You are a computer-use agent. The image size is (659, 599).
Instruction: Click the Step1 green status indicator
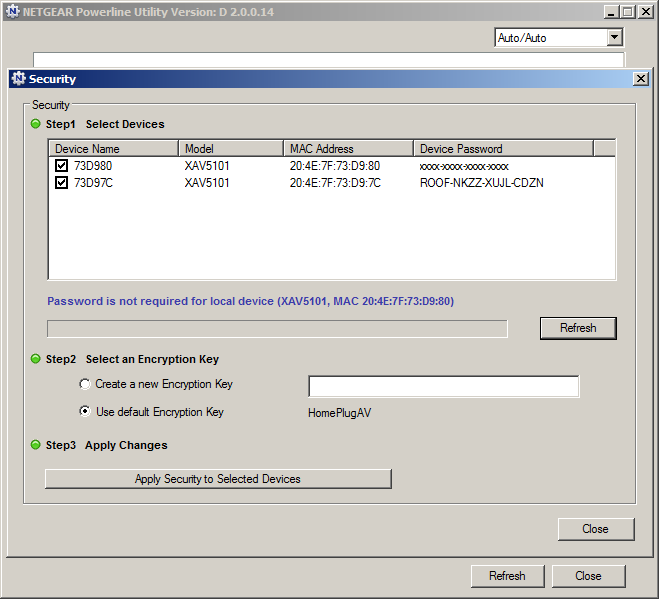point(36,124)
